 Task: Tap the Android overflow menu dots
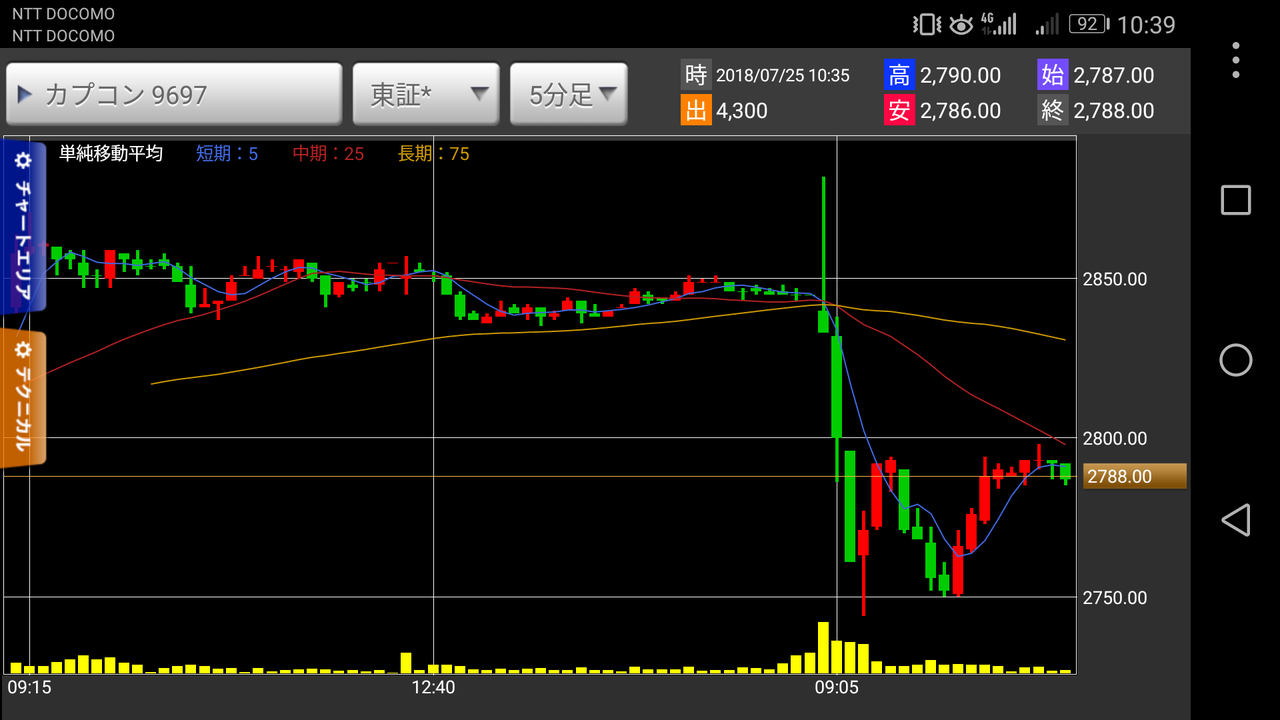[x=1236, y=60]
